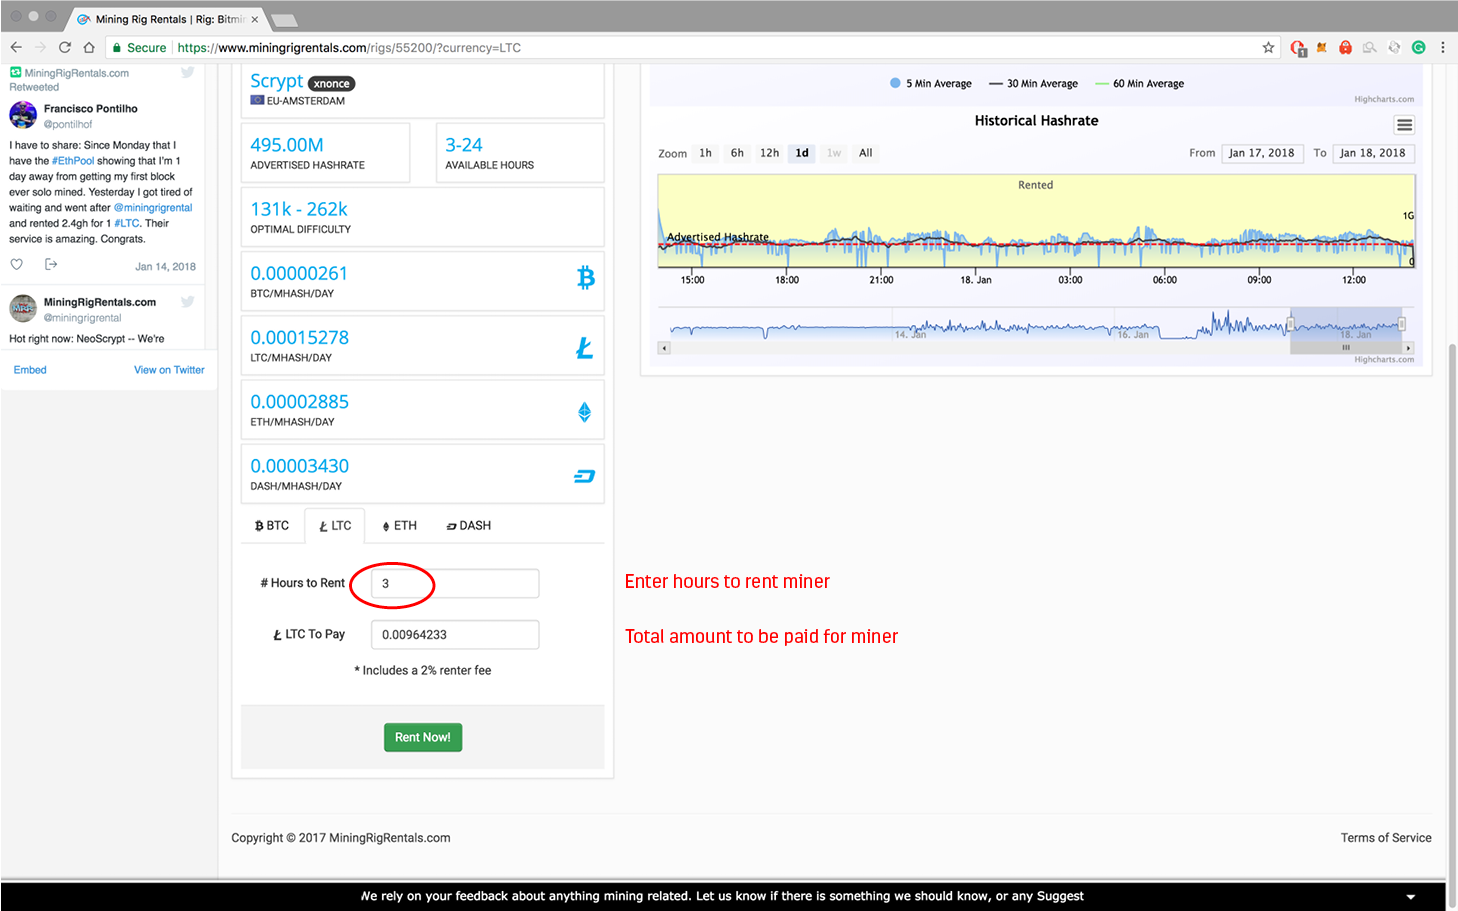This screenshot has height=911, width=1458.
Task: Like Francisco Pontilho's tweet with heart icon
Action: pyautogui.click(x=16, y=265)
